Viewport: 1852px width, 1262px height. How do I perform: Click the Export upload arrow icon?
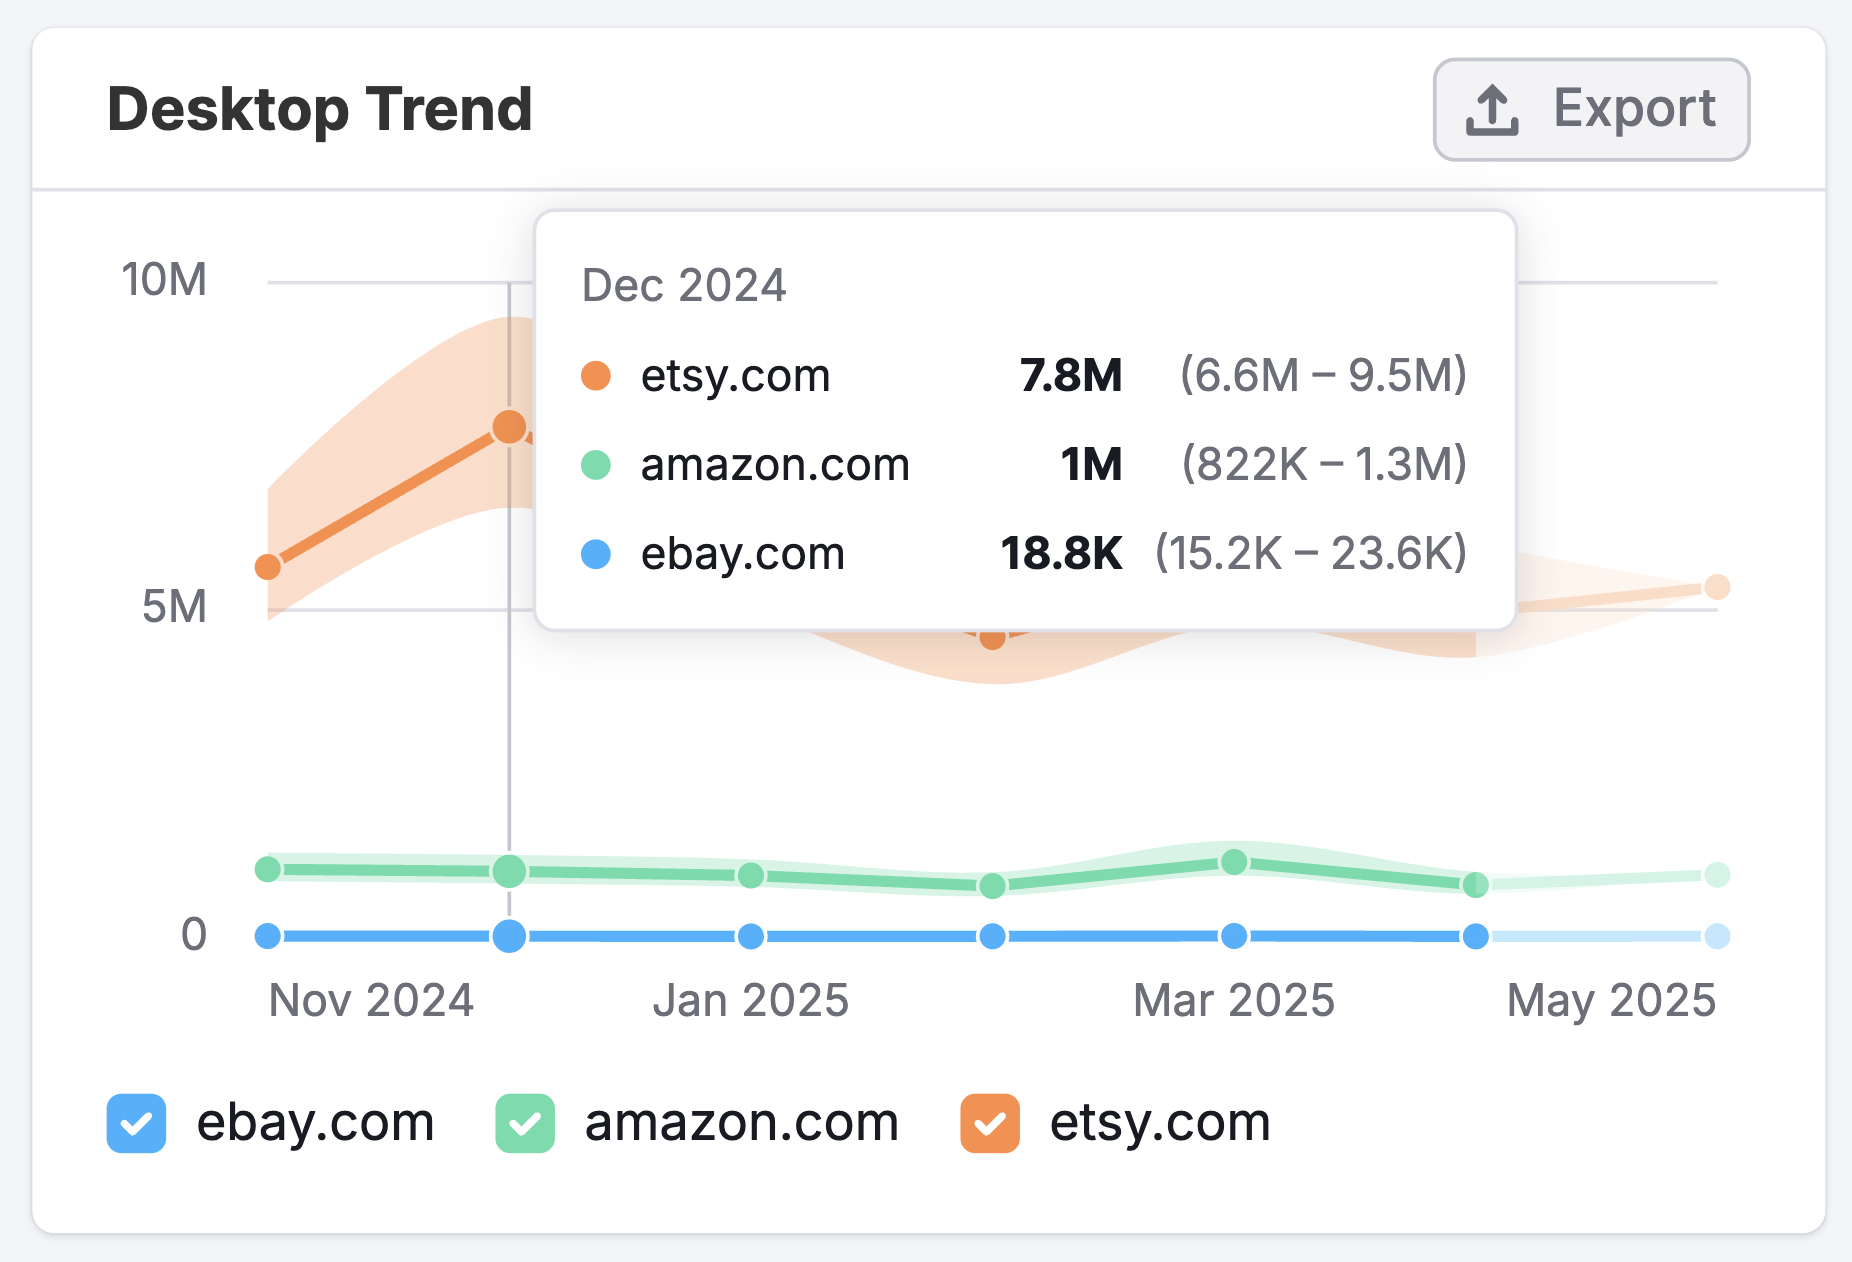click(x=1492, y=110)
